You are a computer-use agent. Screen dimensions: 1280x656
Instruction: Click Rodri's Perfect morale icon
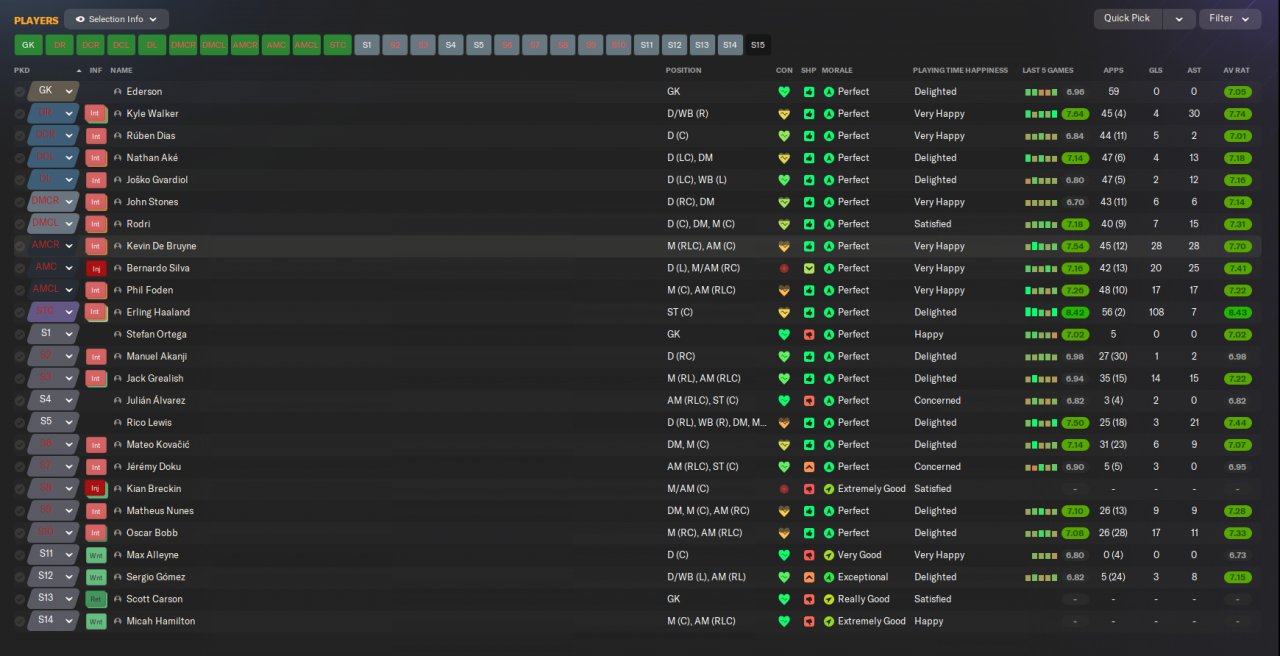[x=829, y=224]
